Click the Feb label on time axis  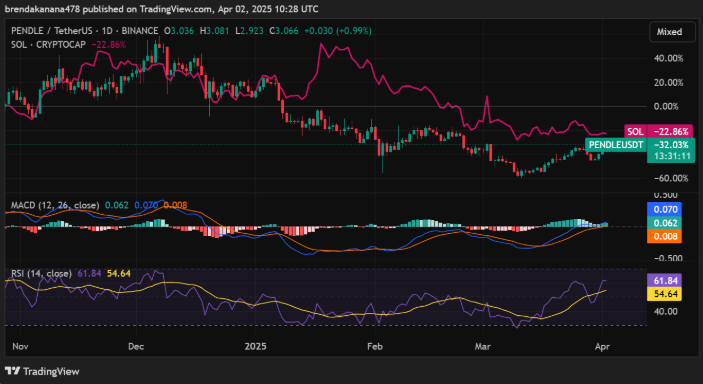pyautogui.click(x=374, y=347)
